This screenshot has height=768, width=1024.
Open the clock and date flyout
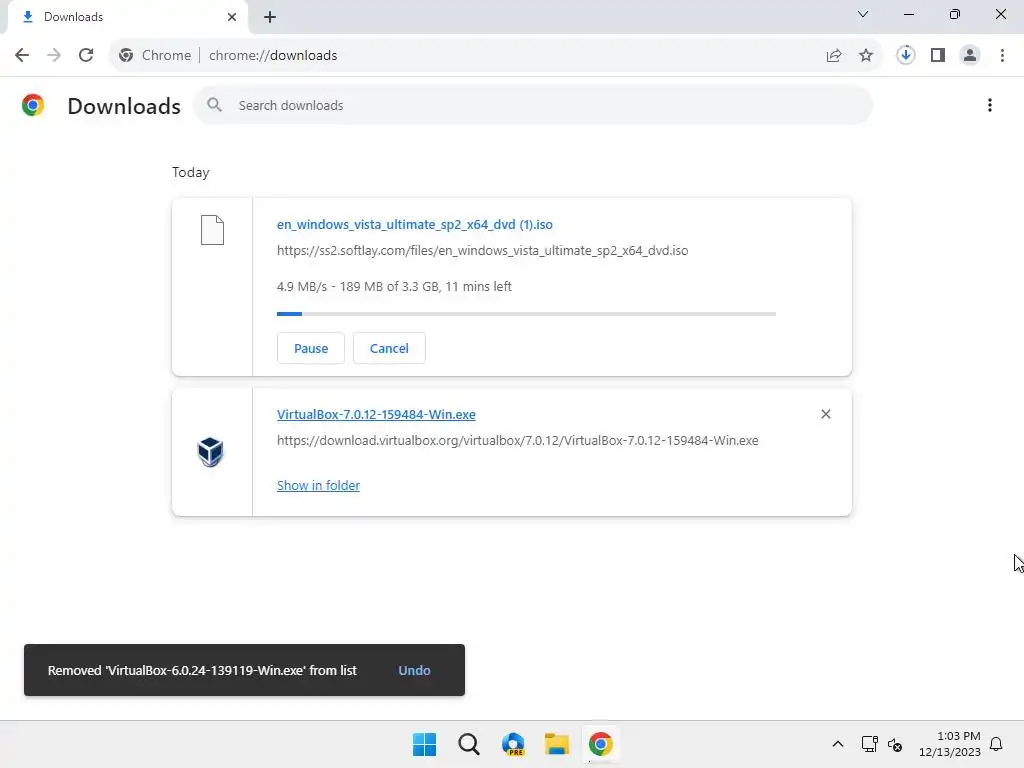click(950, 744)
